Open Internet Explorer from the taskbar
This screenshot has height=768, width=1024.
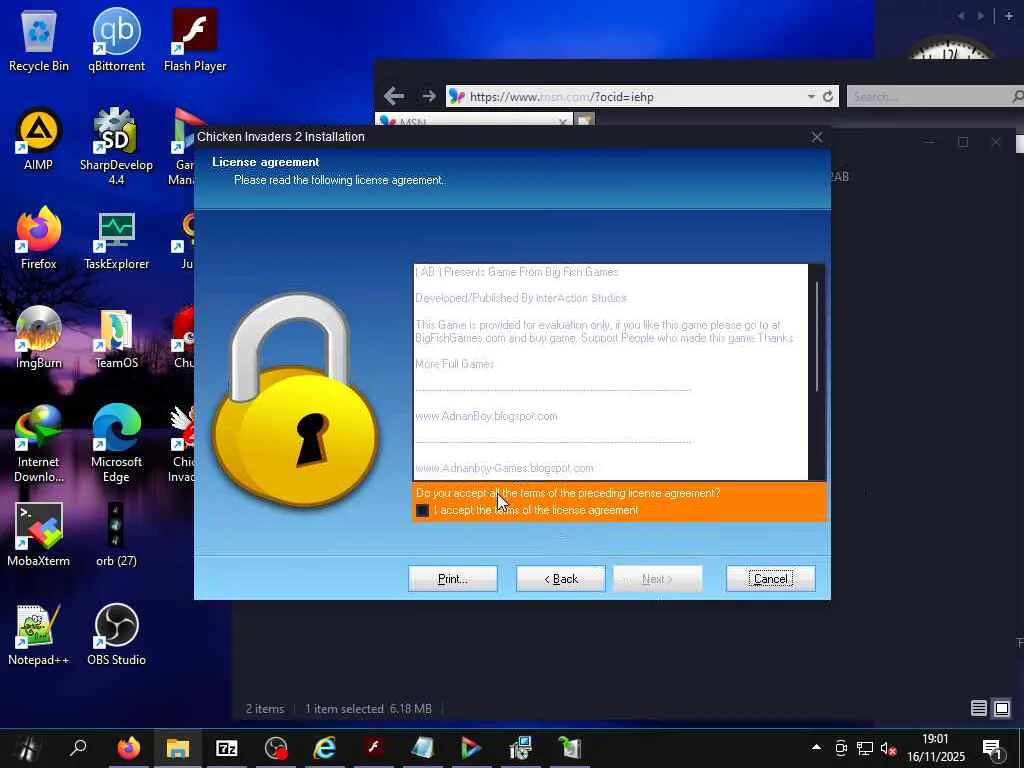coord(325,748)
